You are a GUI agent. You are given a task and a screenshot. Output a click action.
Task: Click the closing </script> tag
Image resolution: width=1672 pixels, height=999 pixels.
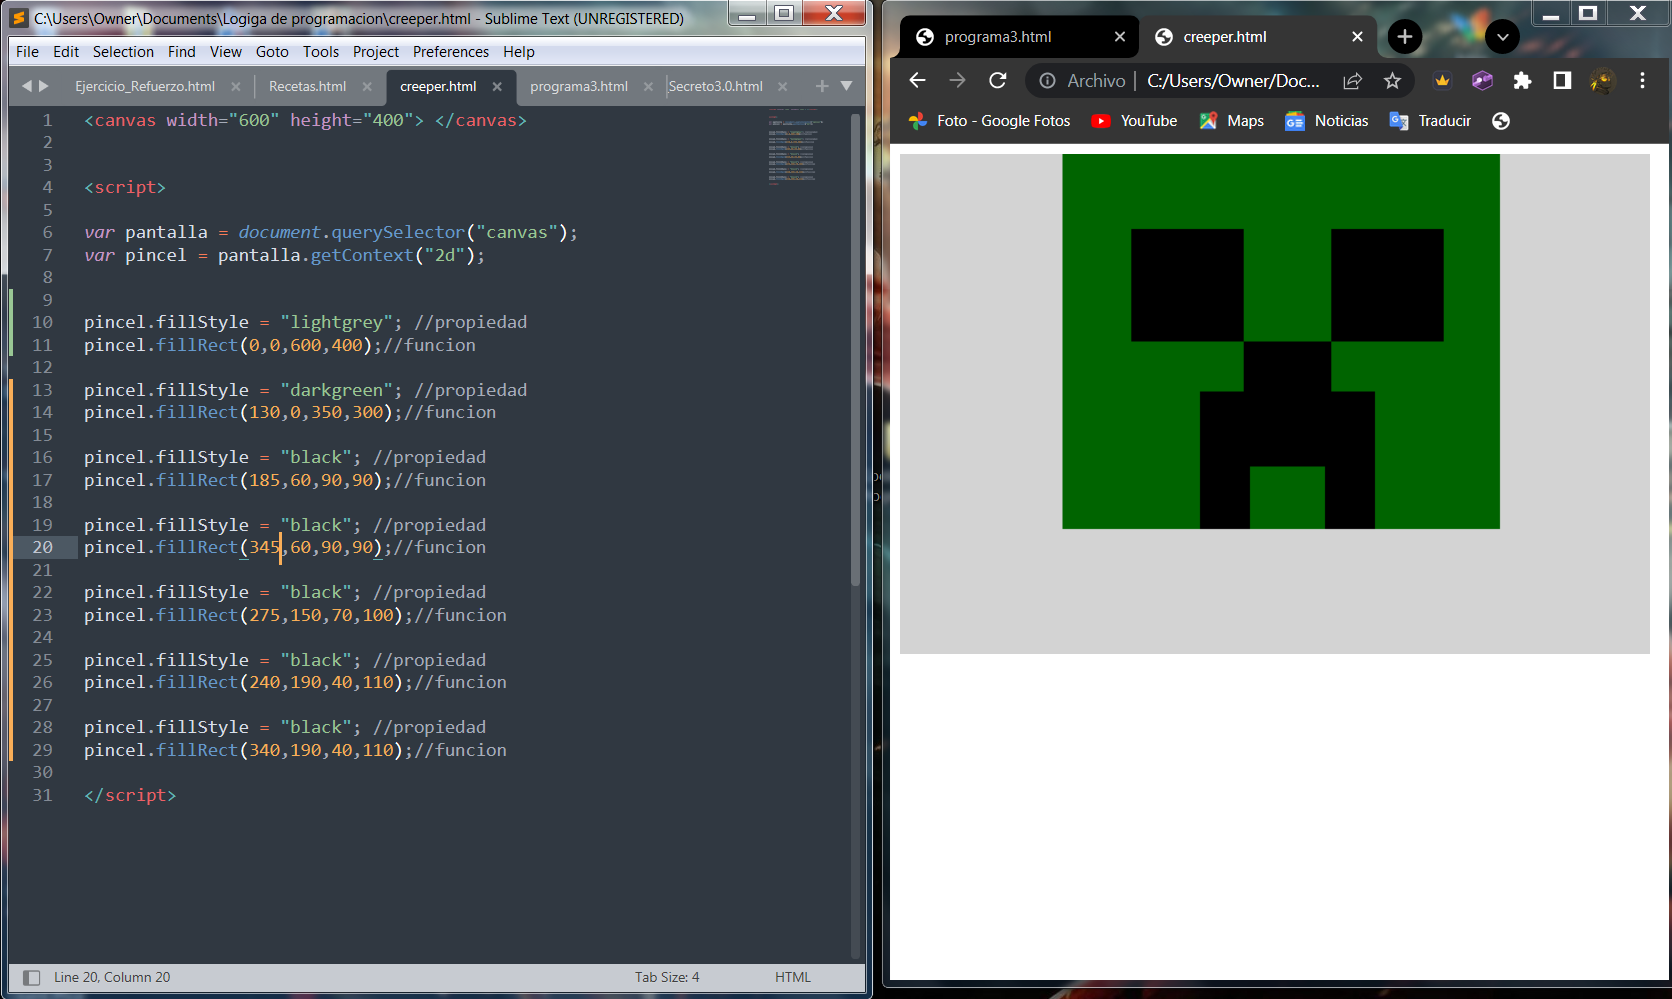[130, 795]
